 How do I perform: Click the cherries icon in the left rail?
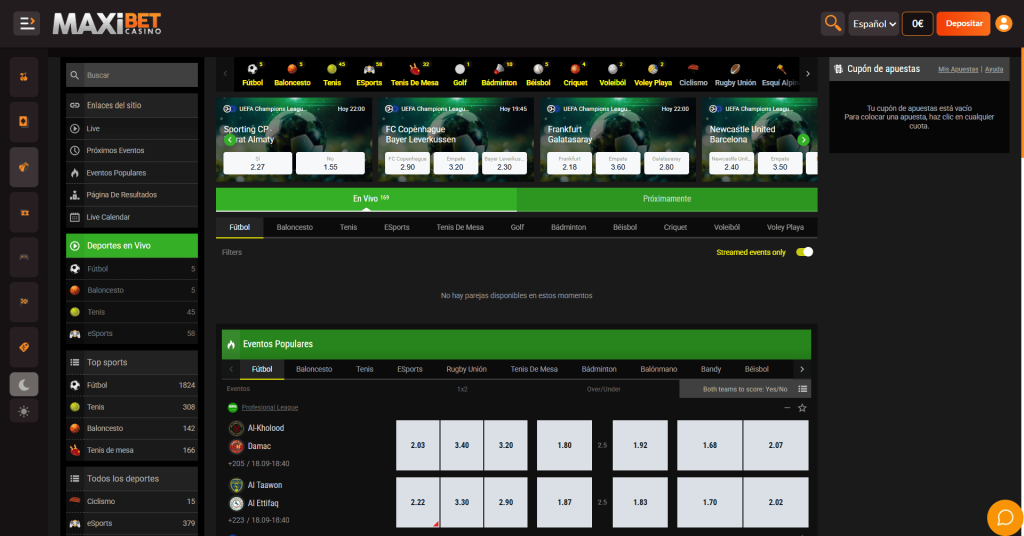point(24,77)
